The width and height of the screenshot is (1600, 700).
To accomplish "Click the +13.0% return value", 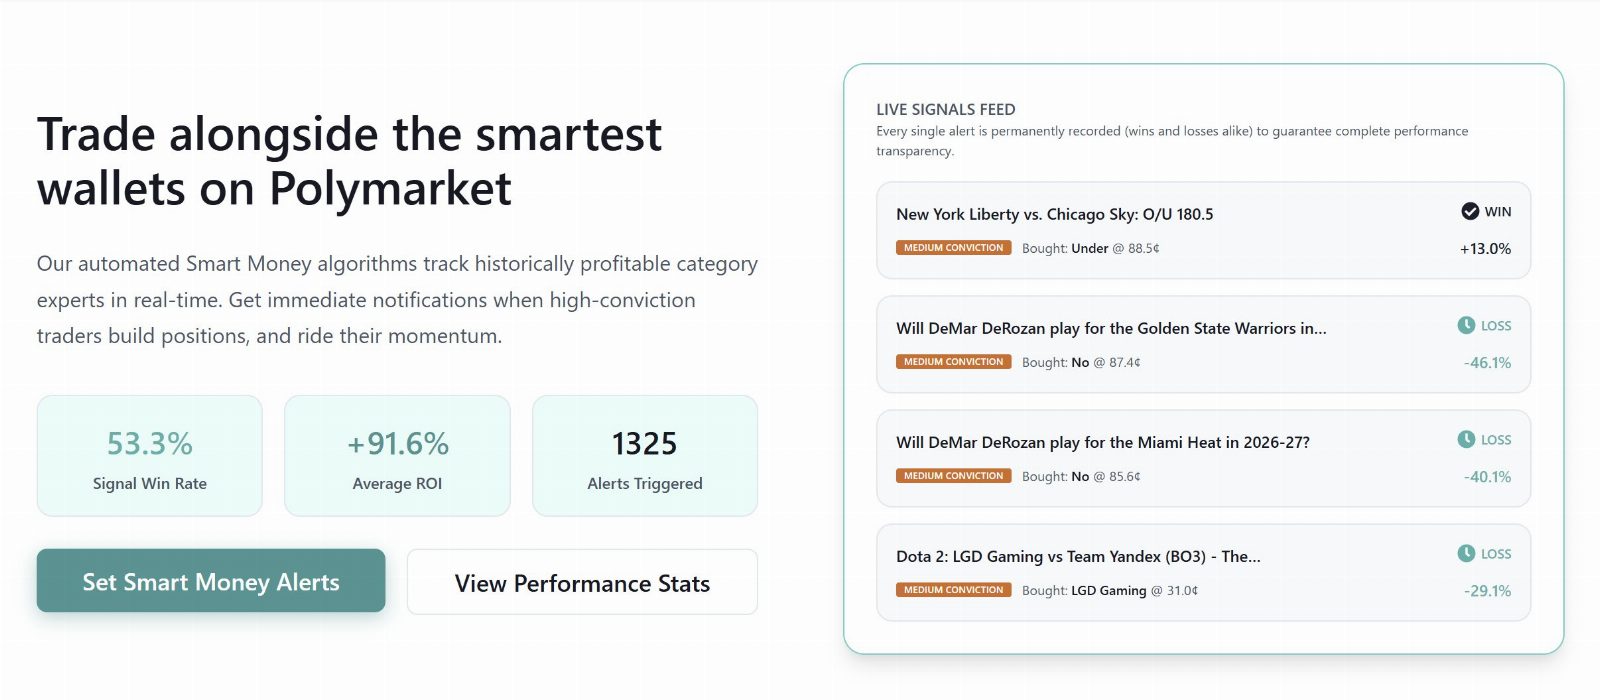I will point(1485,248).
